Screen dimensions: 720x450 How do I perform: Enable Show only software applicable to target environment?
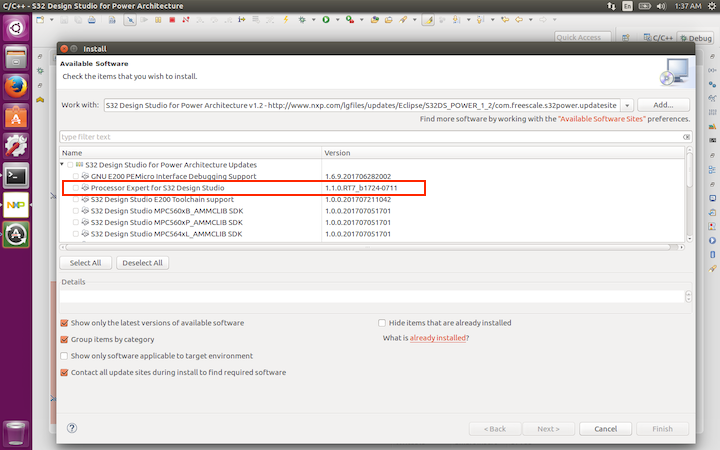point(64,356)
